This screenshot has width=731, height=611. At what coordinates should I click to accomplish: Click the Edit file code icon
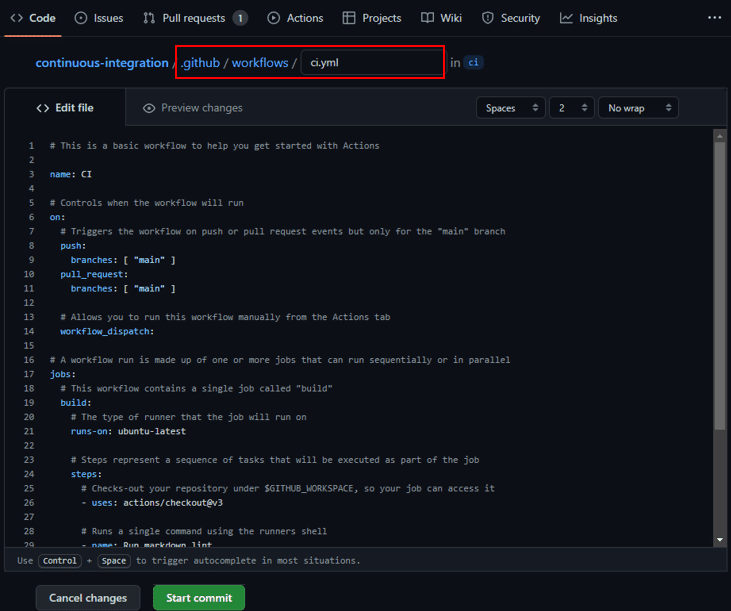point(43,108)
